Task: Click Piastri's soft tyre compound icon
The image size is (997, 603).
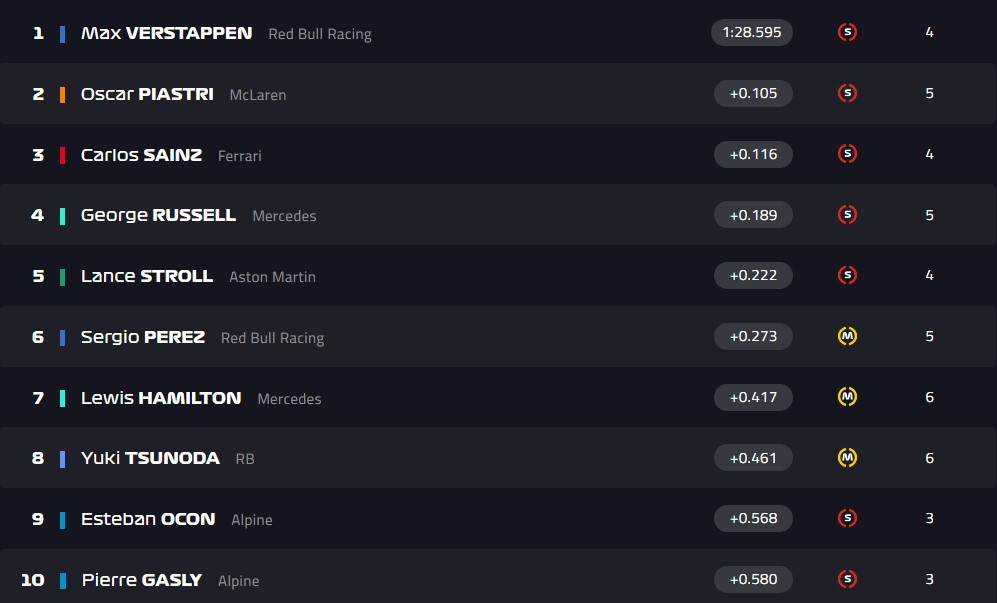Action: (847, 93)
